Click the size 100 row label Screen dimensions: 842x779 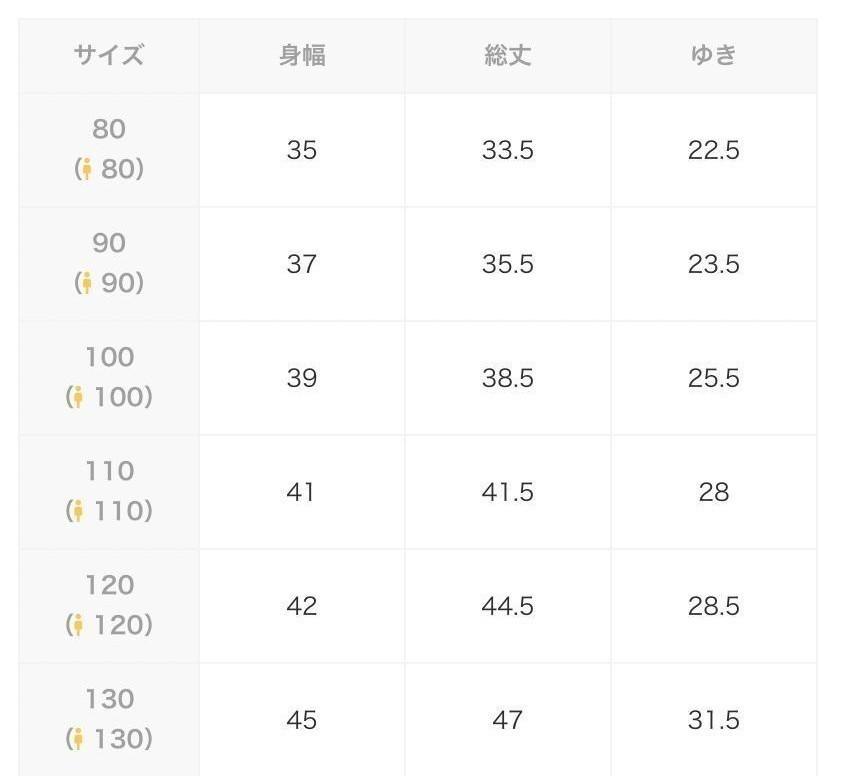click(109, 378)
